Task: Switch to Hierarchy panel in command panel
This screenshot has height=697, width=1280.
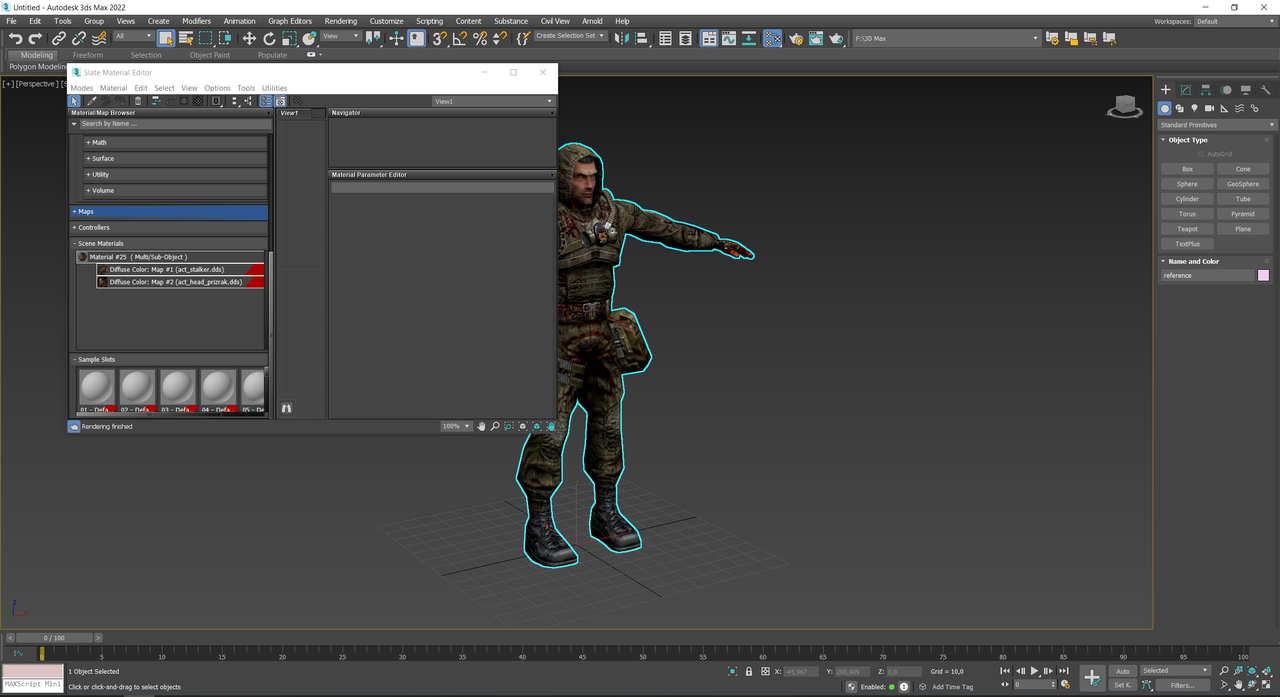Action: [x=1206, y=90]
